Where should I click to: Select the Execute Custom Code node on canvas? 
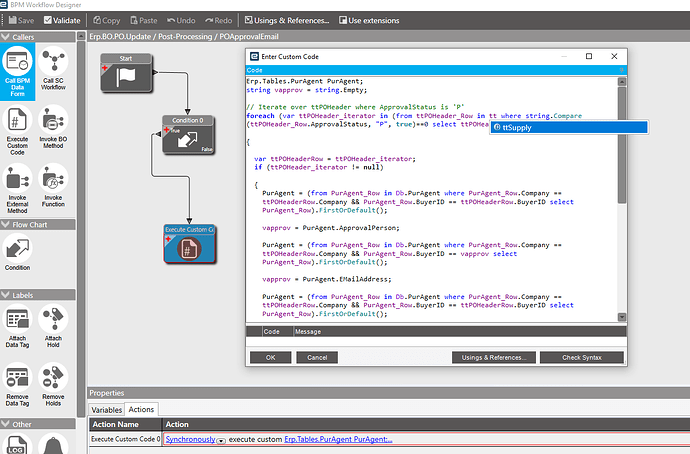click(190, 244)
